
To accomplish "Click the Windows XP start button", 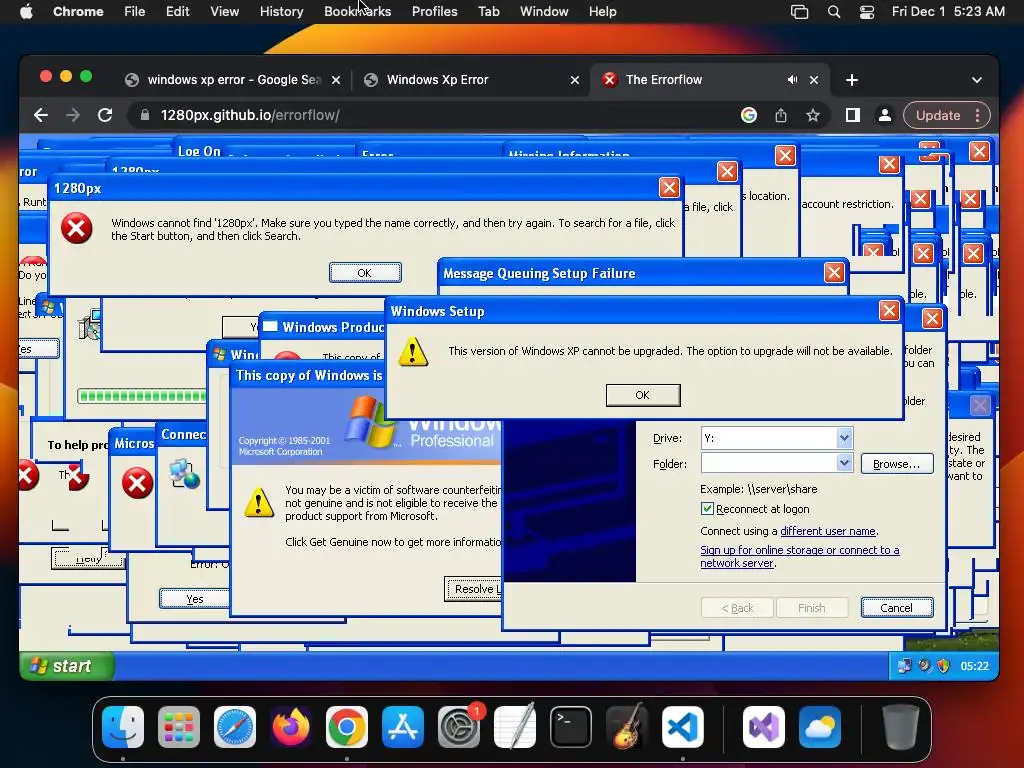I will 67,666.
